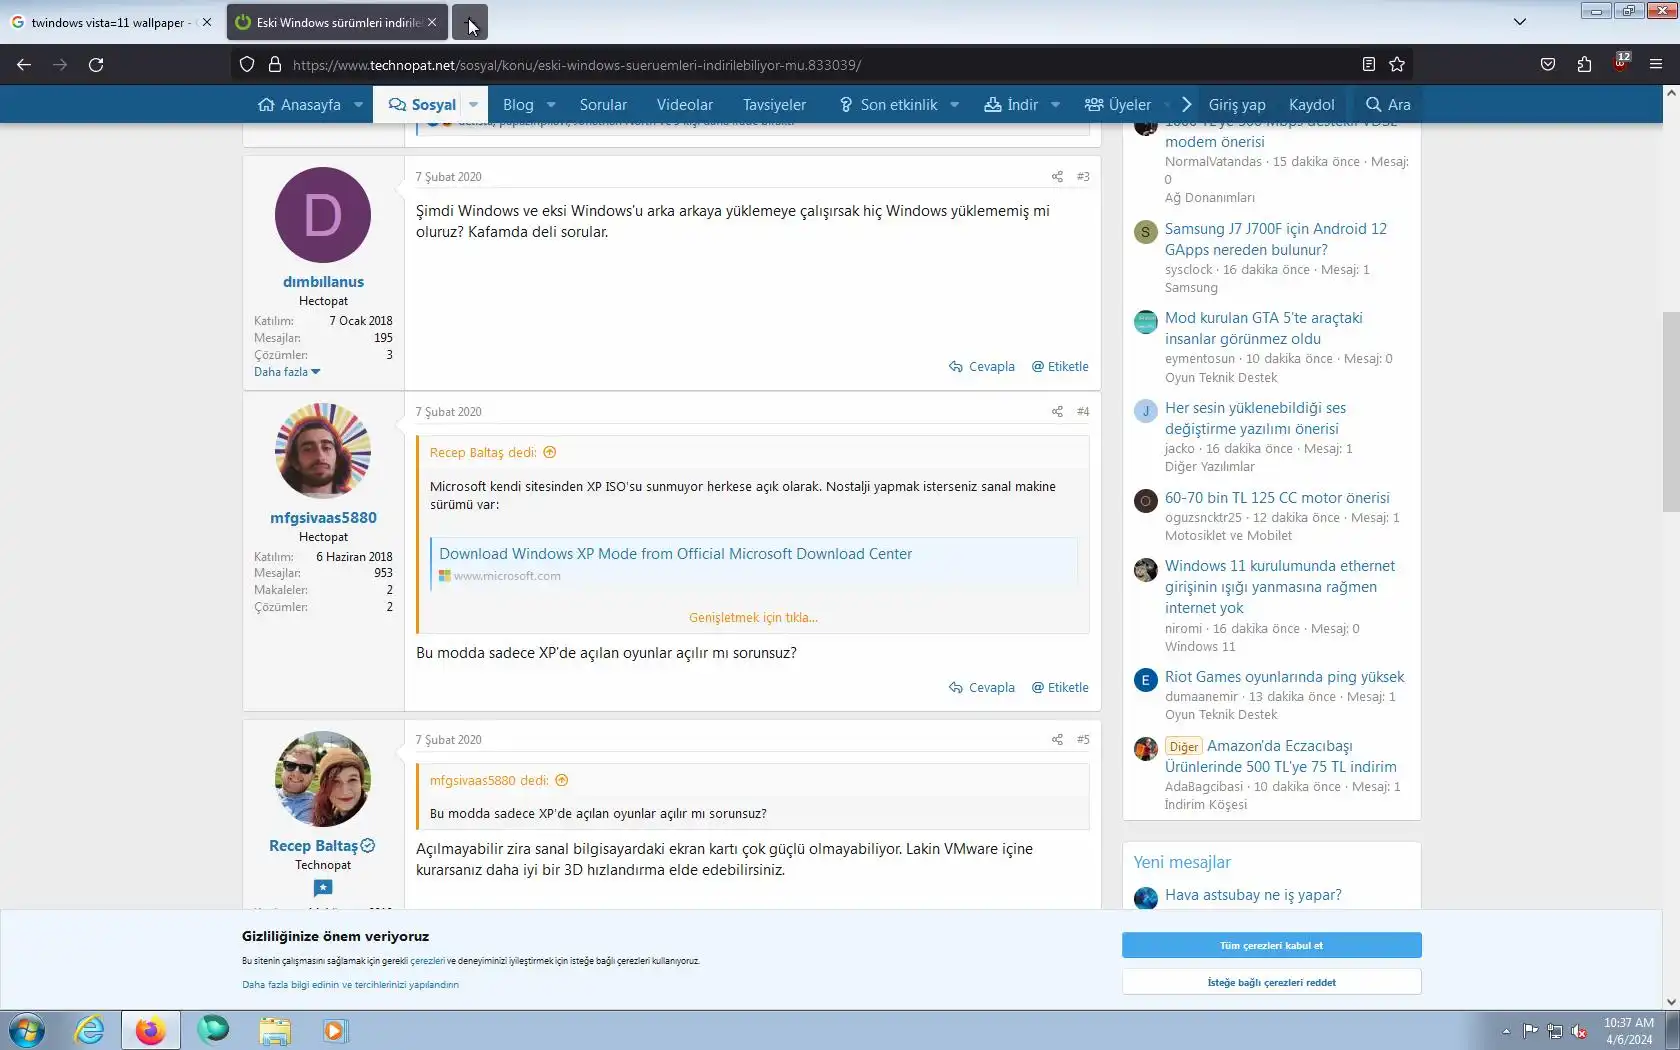Open Windows Explorer folder in taskbar
Image resolution: width=1680 pixels, height=1050 pixels.
coord(274,1030)
